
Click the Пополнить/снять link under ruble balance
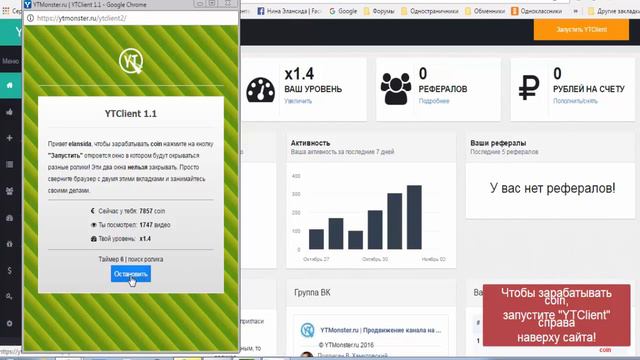click(x=575, y=101)
